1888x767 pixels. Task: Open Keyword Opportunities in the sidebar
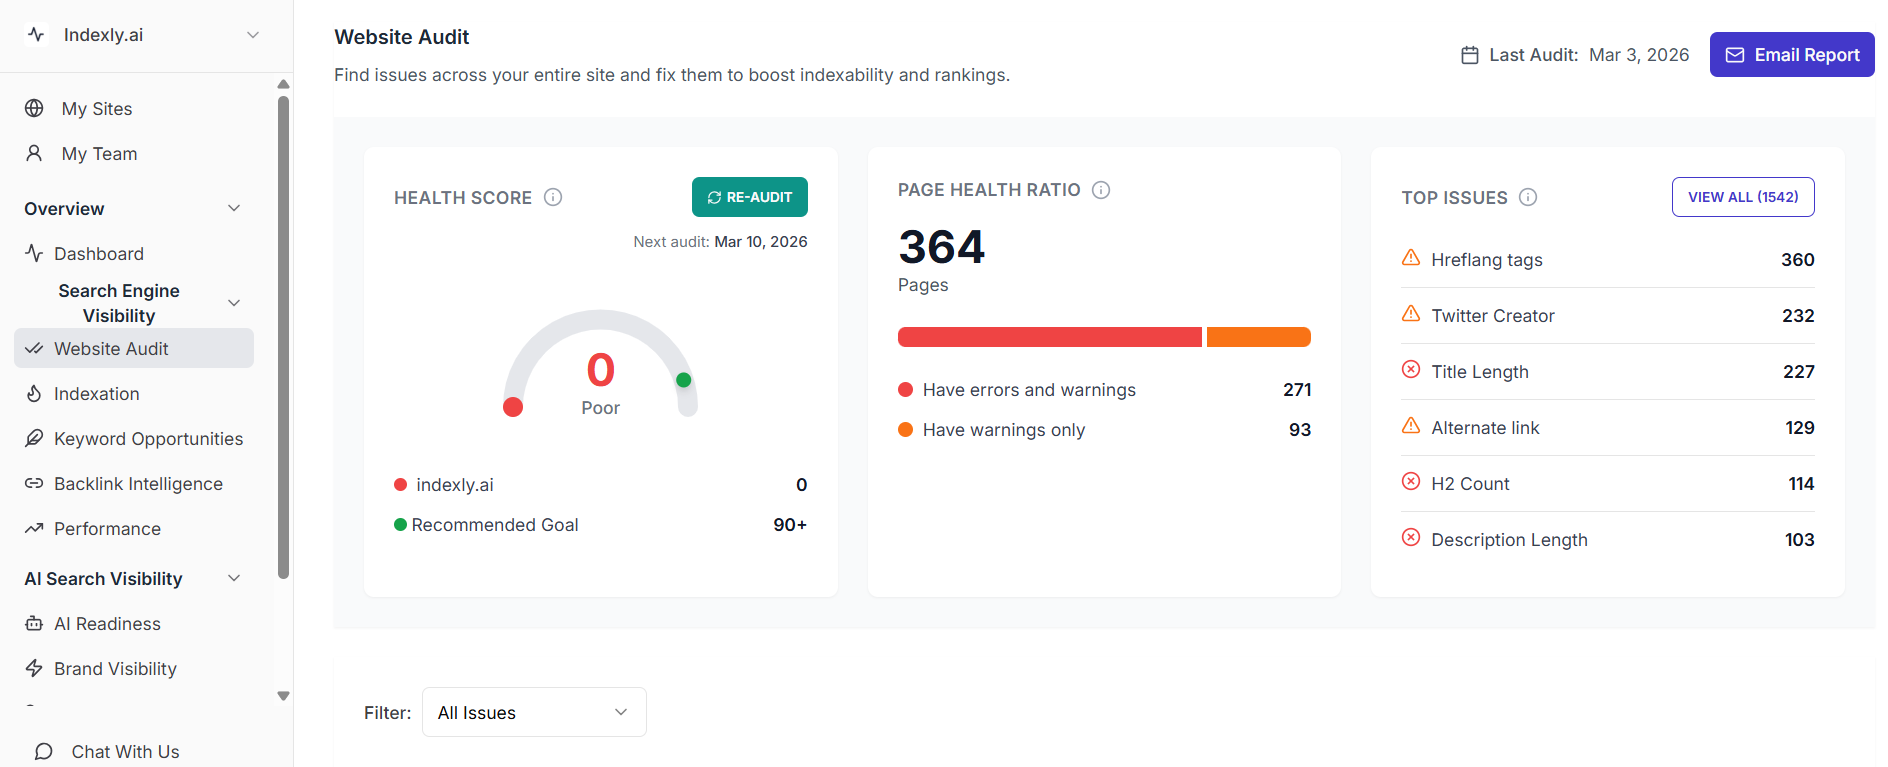pos(148,438)
